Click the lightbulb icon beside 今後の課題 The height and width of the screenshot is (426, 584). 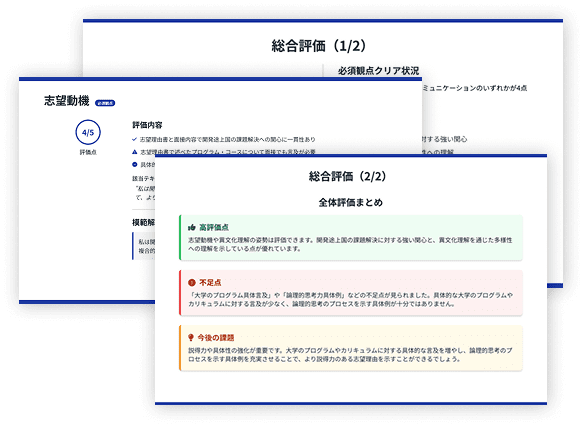(191, 337)
